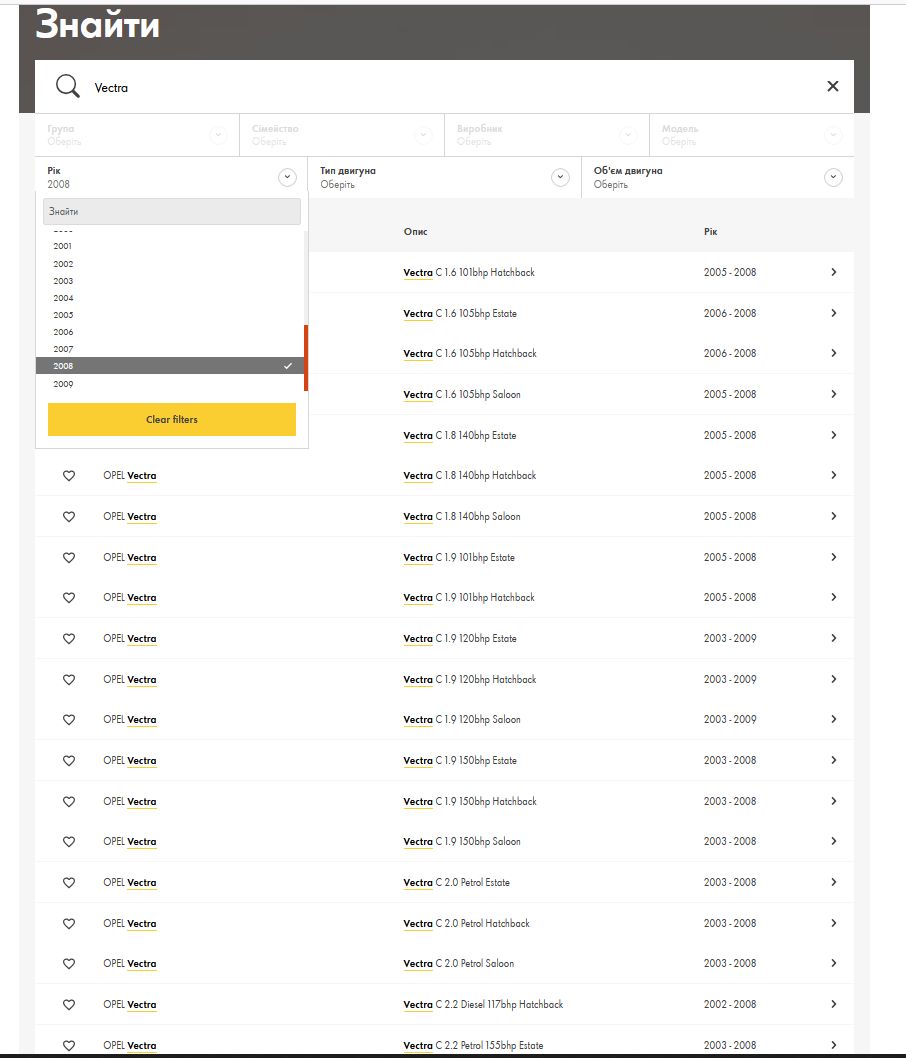Open arrow for Vectra C 1.6 101bhp Hatchback
Viewport: 906px width, 1058px height.
tap(834, 272)
